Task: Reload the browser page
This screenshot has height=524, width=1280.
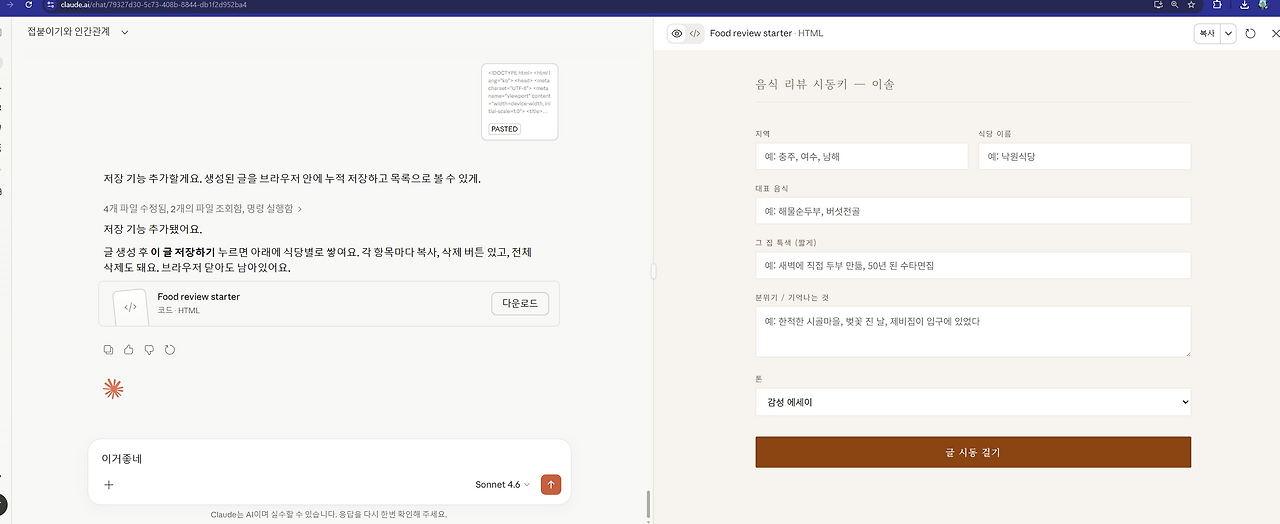Action: [x=28, y=5]
